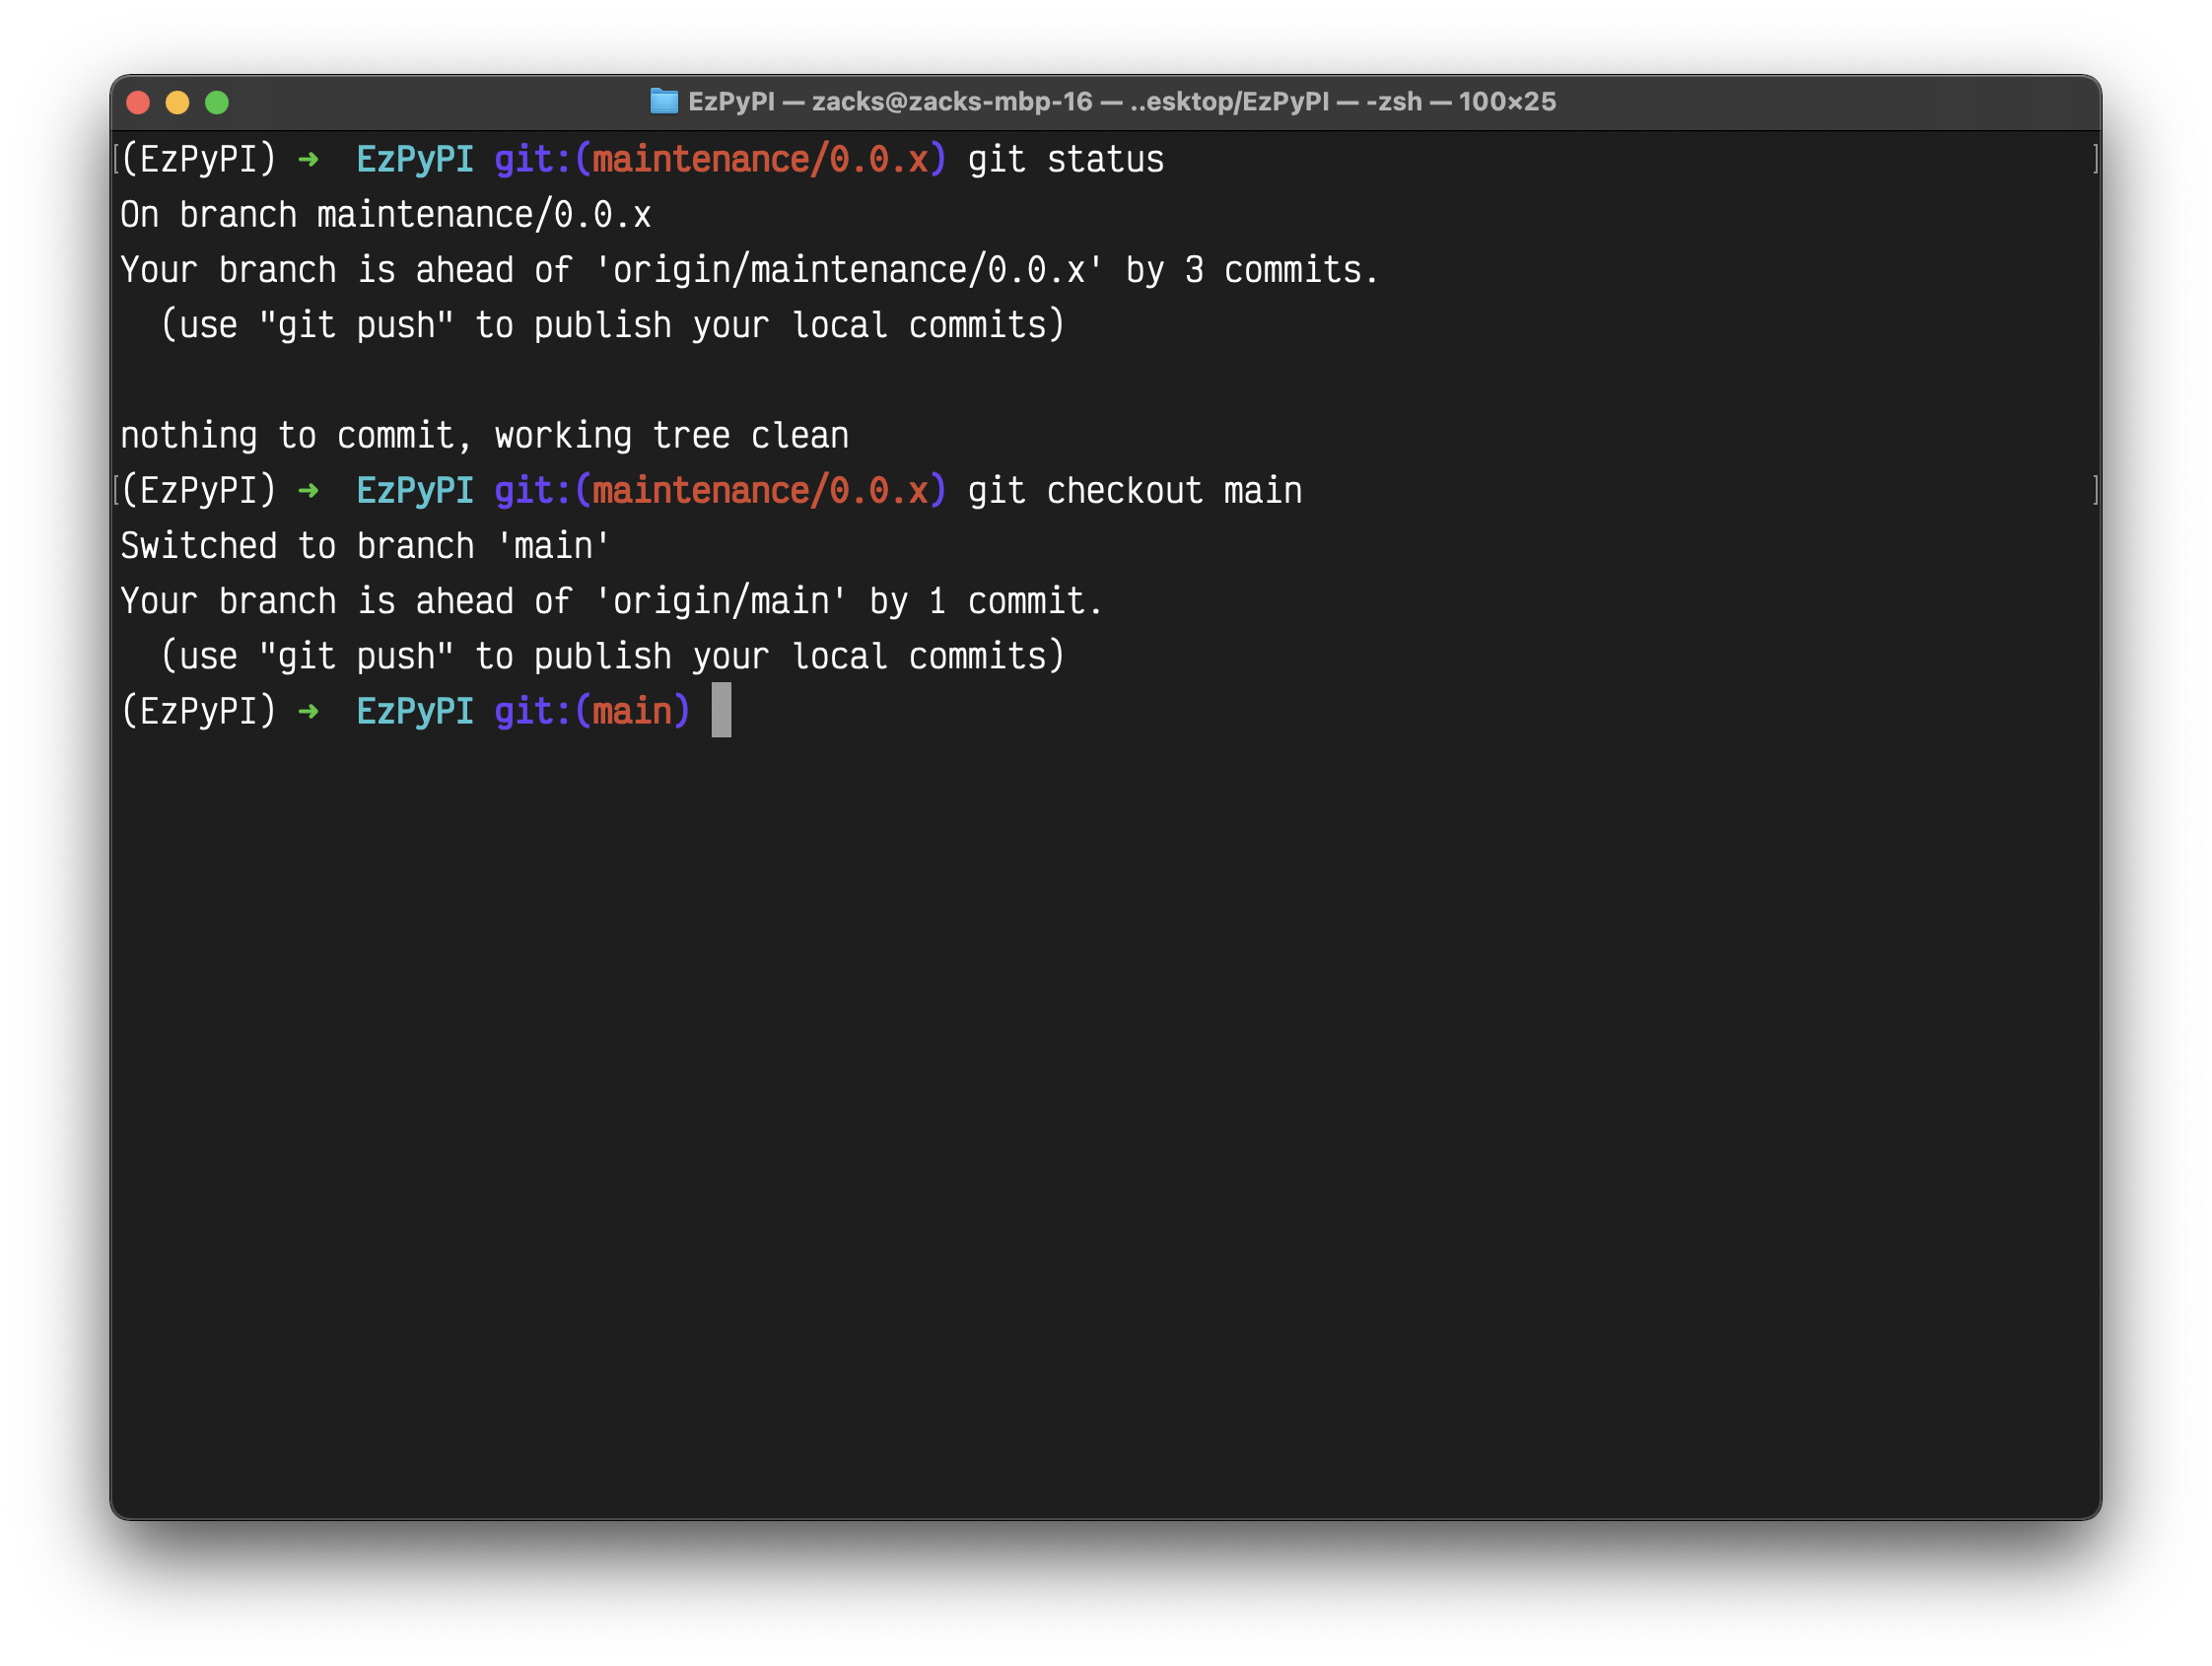Screen dimensions: 2212x1666
Task: Click the yellow minimize window button
Action: pyautogui.click(x=177, y=102)
